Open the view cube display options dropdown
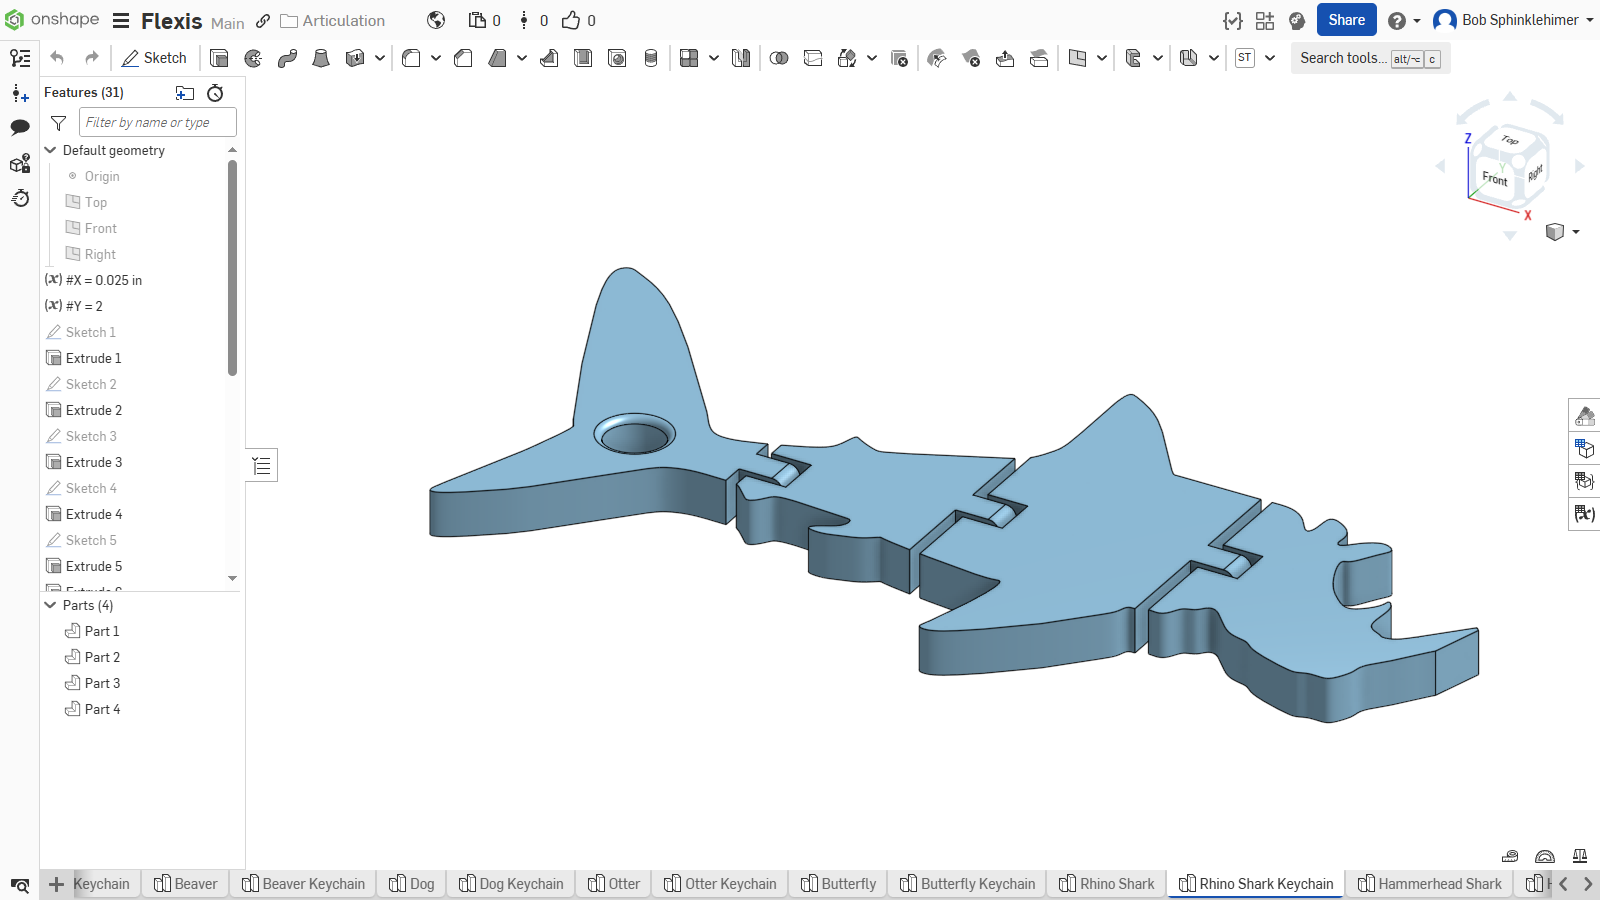This screenshot has width=1600, height=900. coord(1576,232)
